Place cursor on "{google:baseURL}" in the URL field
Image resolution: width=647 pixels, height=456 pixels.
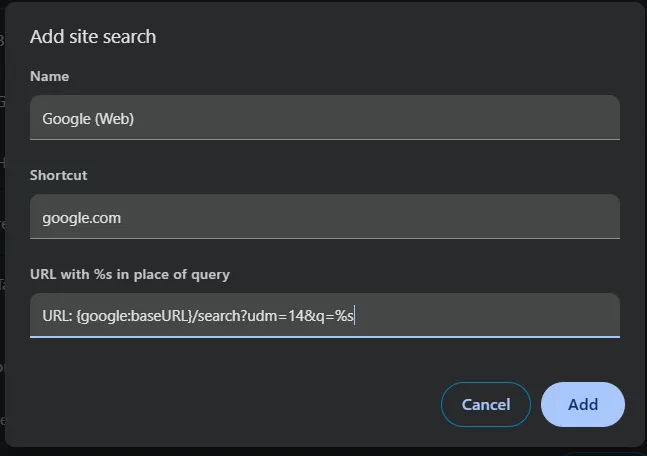[135, 316]
